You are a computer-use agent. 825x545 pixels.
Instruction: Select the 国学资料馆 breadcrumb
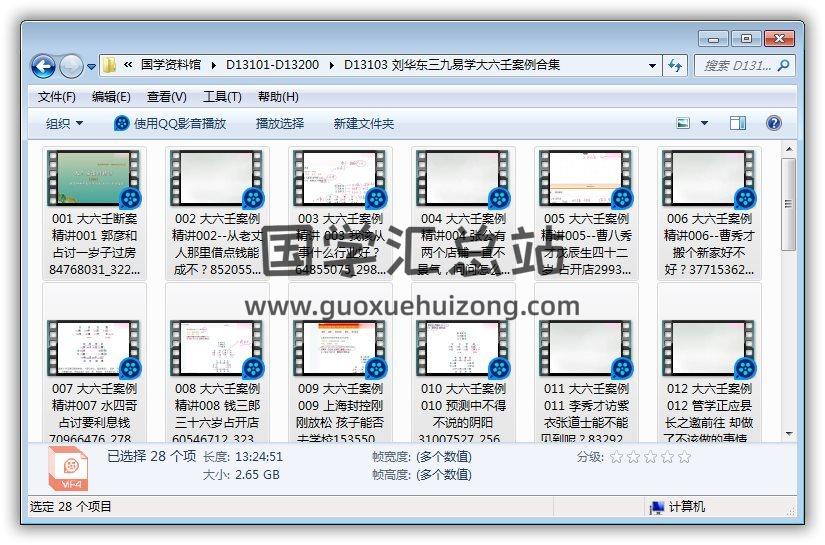coord(171,65)
